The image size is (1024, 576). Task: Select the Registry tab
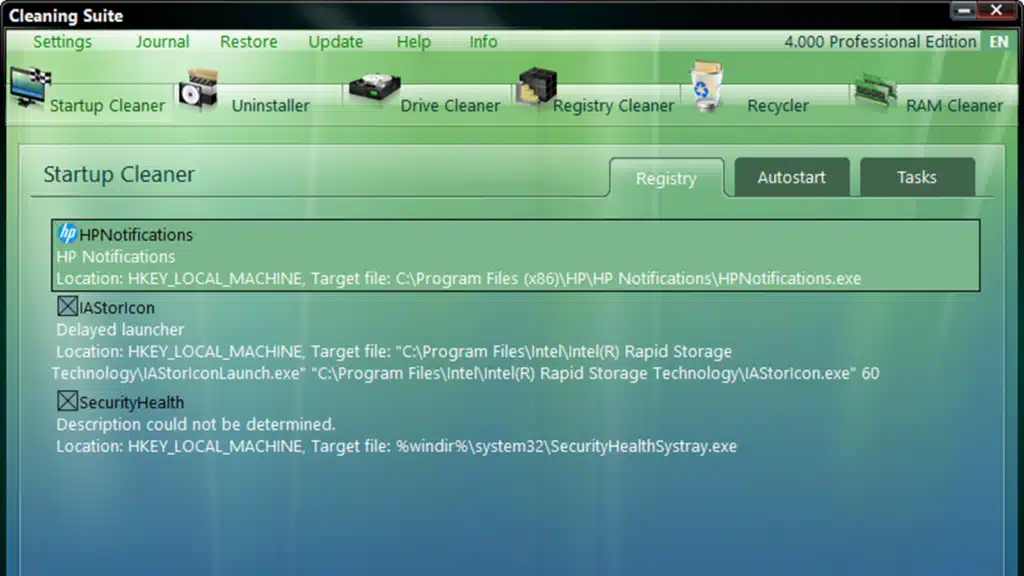tap(666, 178)
